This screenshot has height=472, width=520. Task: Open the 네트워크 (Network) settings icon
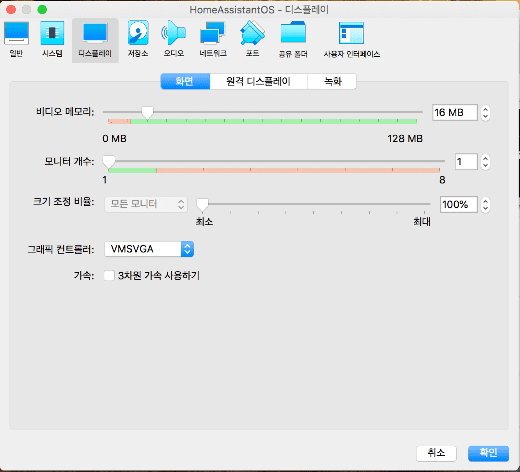(x=213, y=39)
